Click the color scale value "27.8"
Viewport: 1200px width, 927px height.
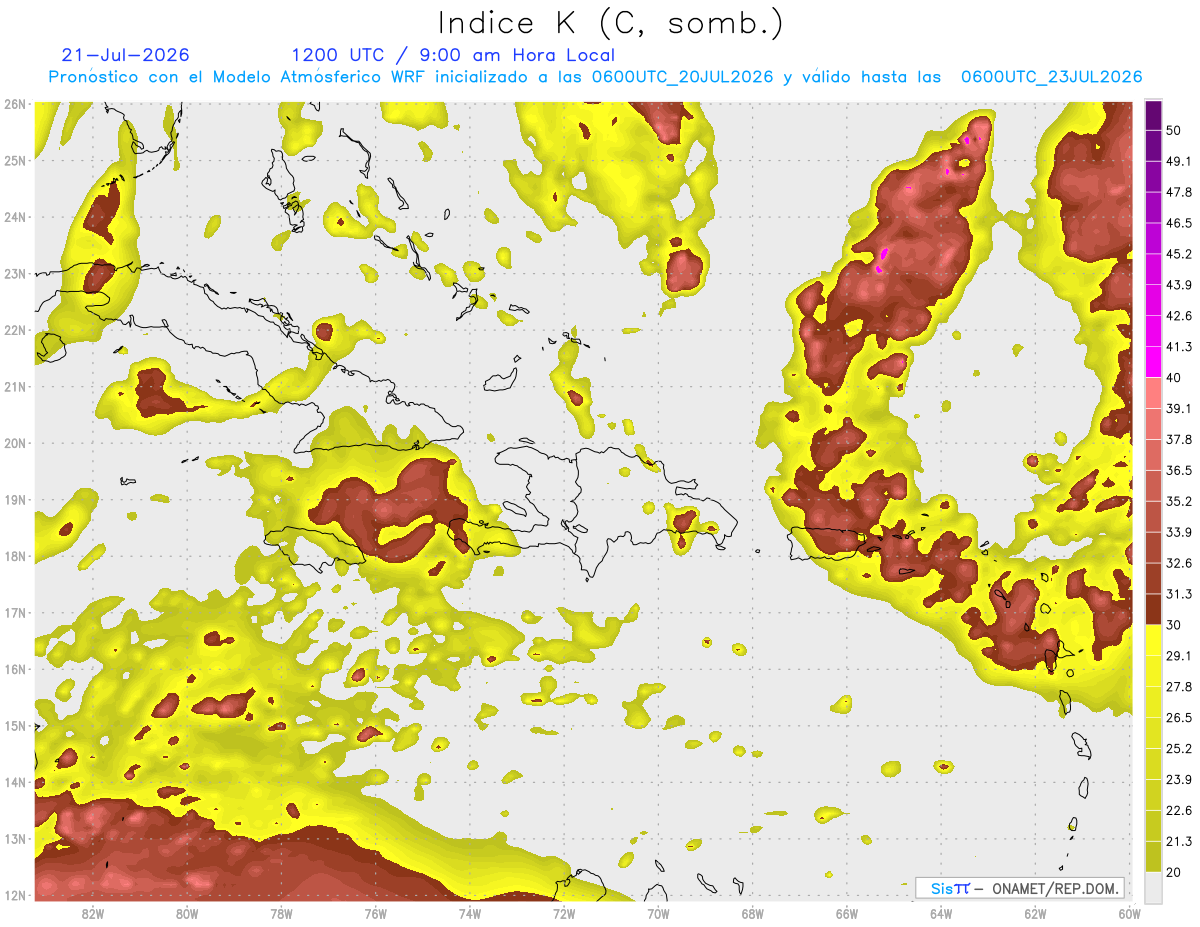click(x=1179, y=686)
